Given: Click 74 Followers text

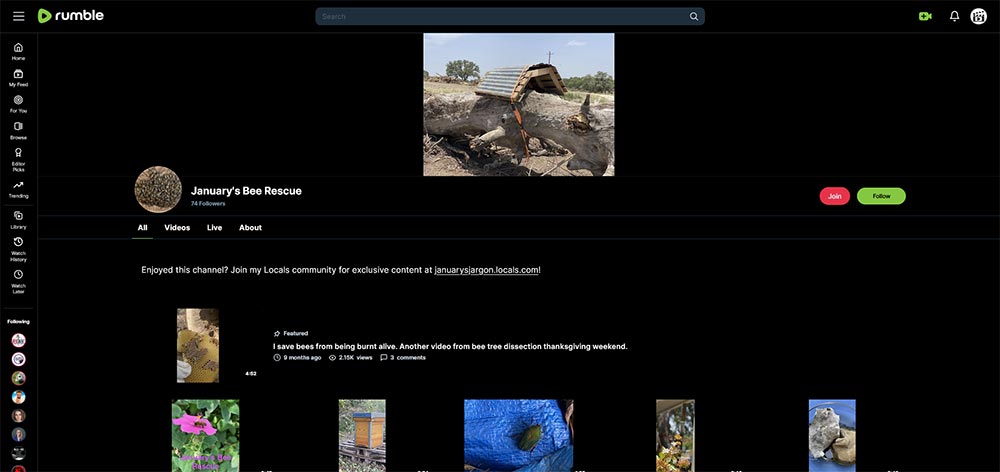Looking at the screenshot, I should tap(208, 204).
